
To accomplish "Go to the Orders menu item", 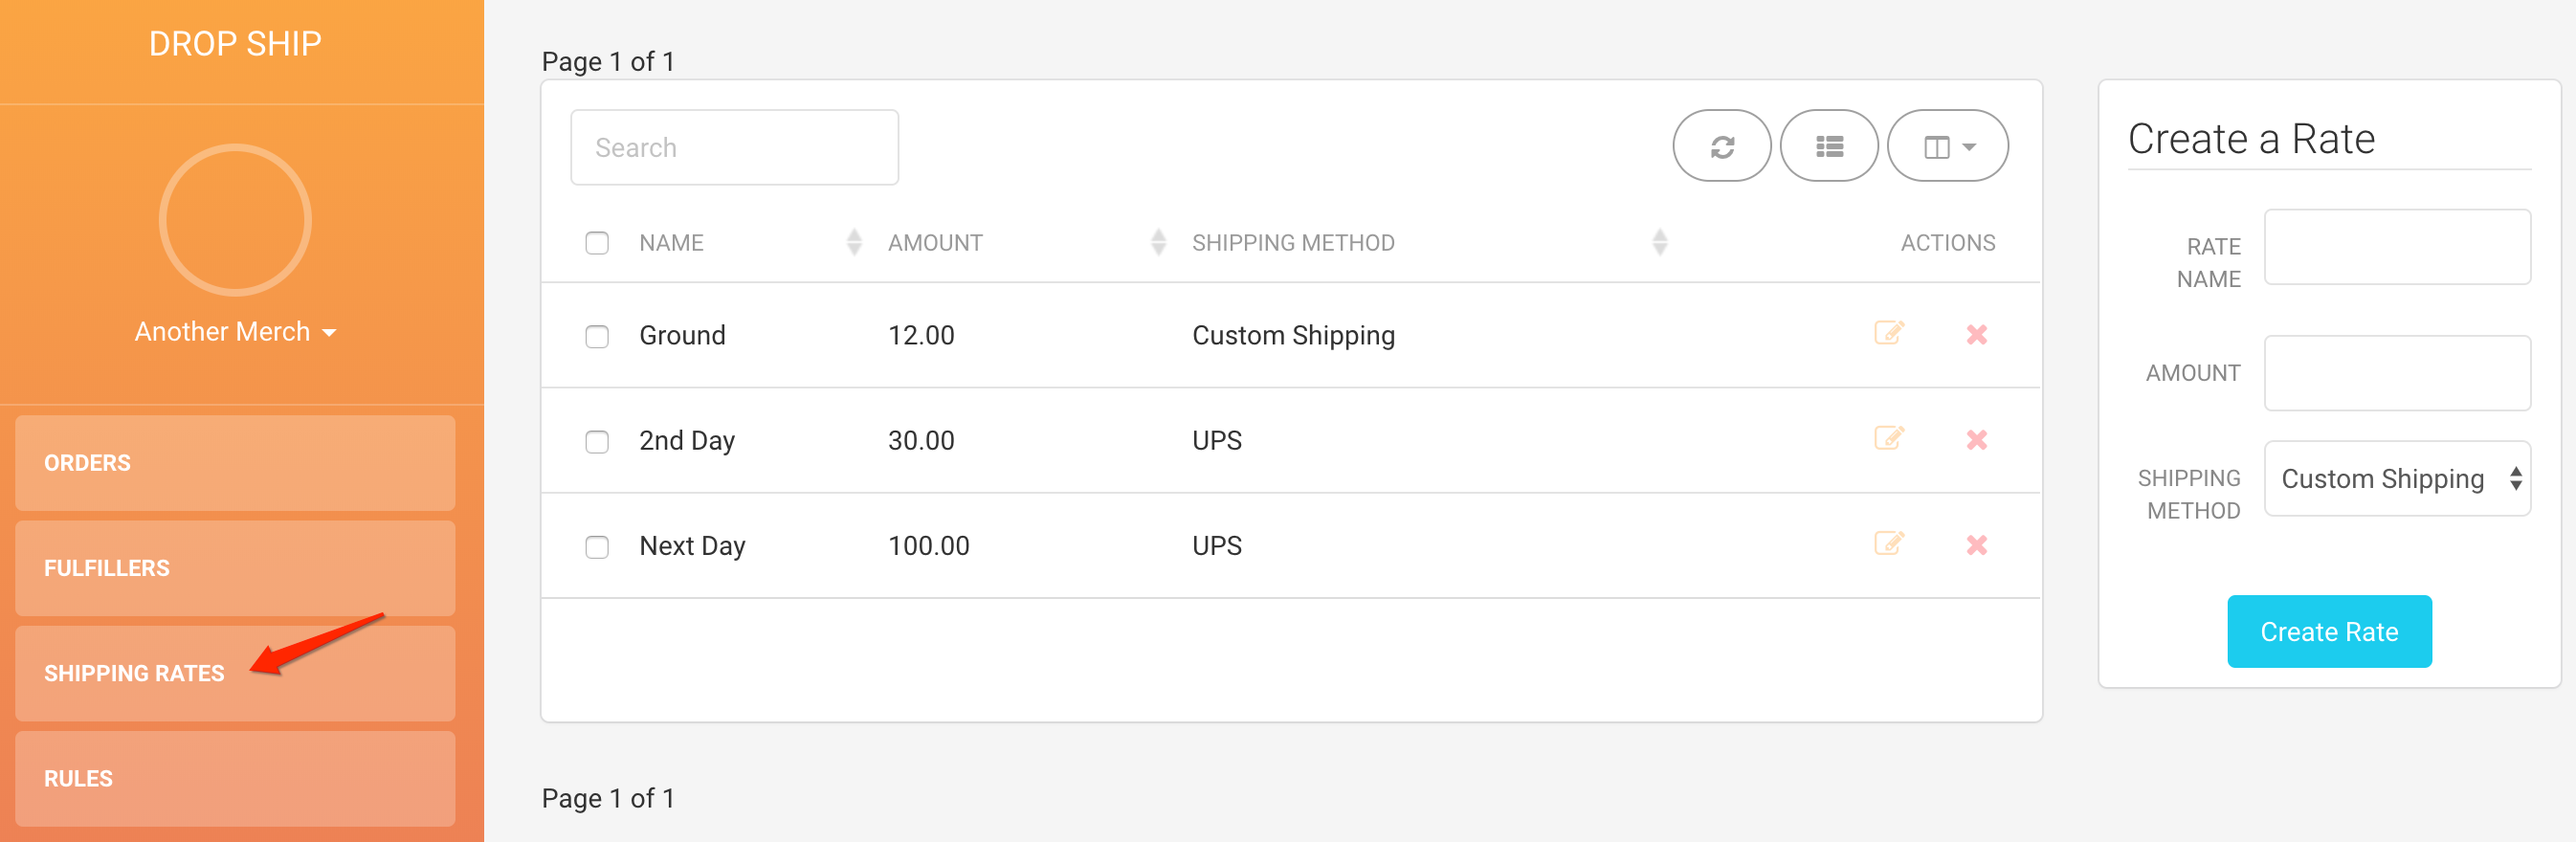I will pos(235,463).
